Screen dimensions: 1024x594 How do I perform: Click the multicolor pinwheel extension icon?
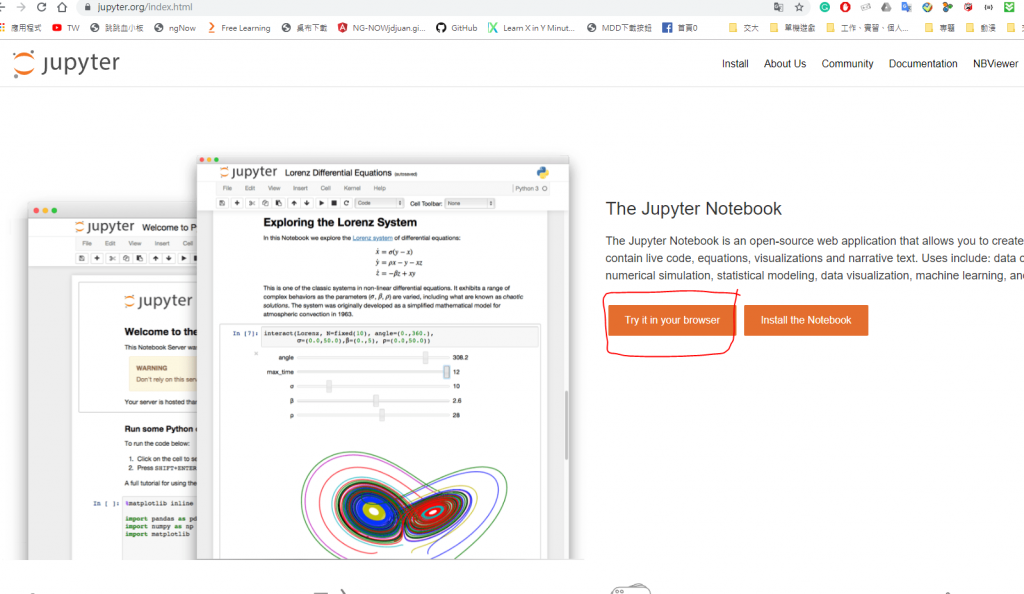[948, 7]
